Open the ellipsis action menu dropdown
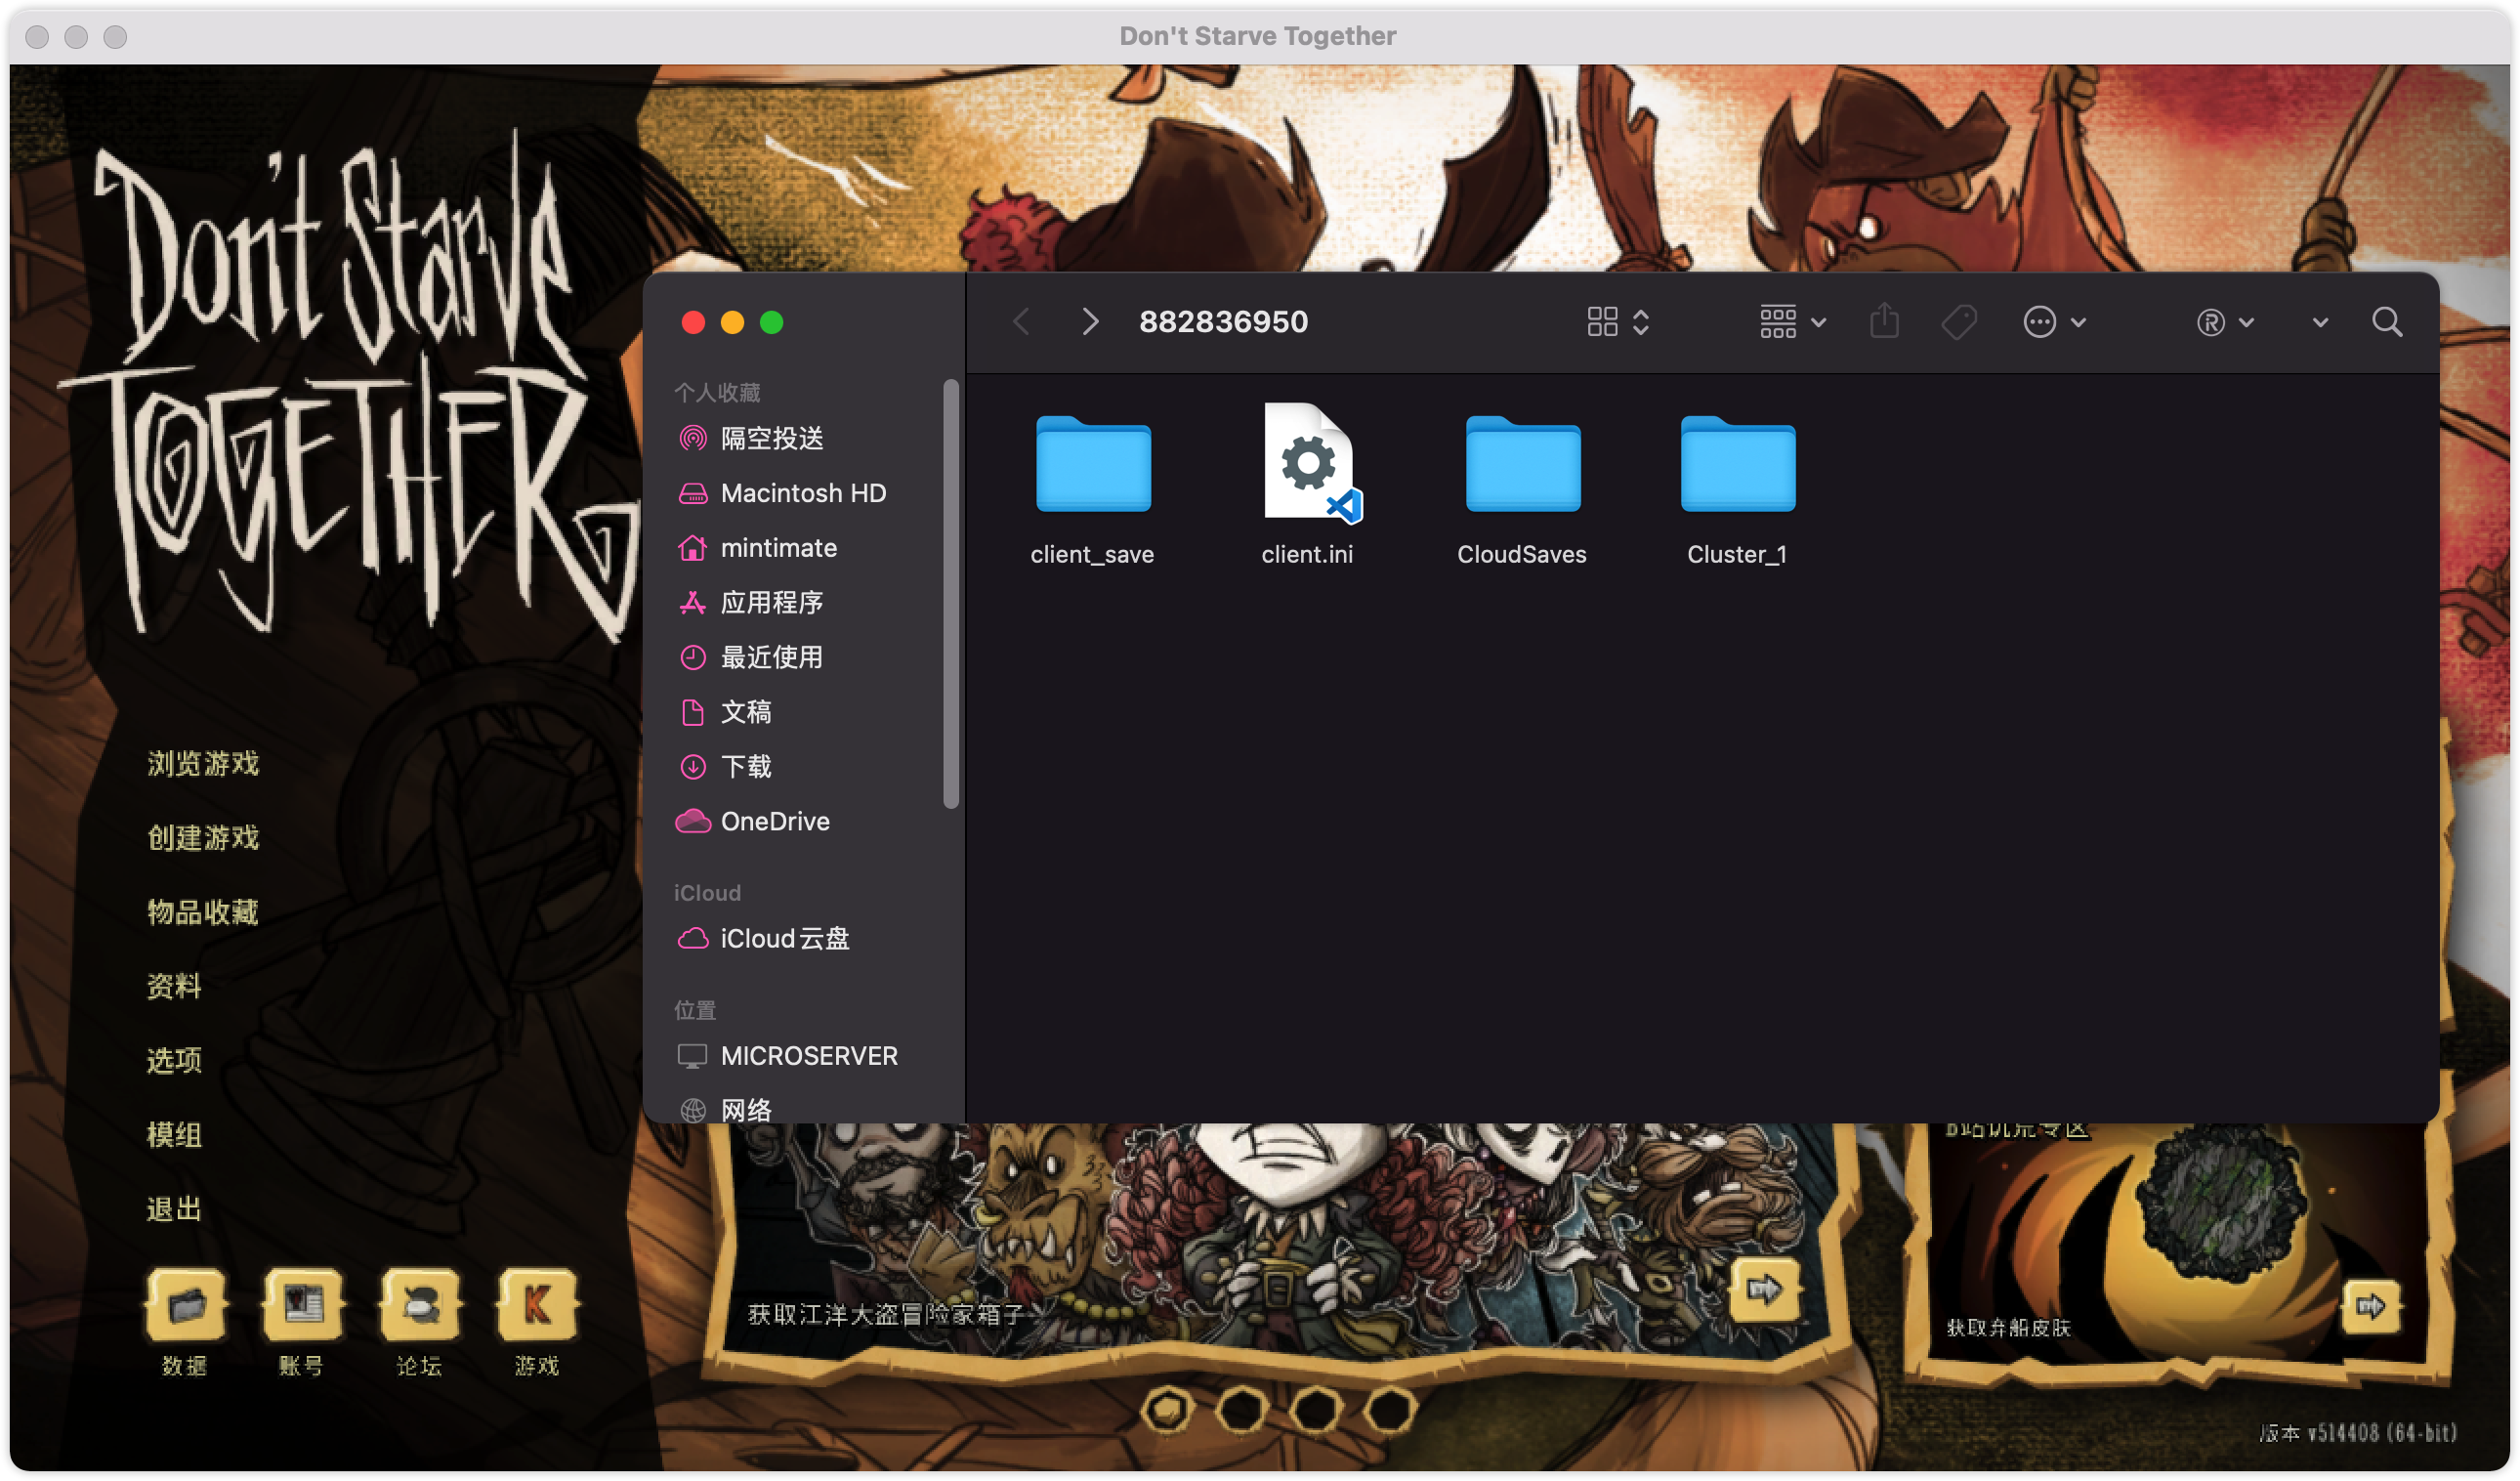Screen dimensions: 2520x1481 pyautogui.click(x=2054, y=322)
